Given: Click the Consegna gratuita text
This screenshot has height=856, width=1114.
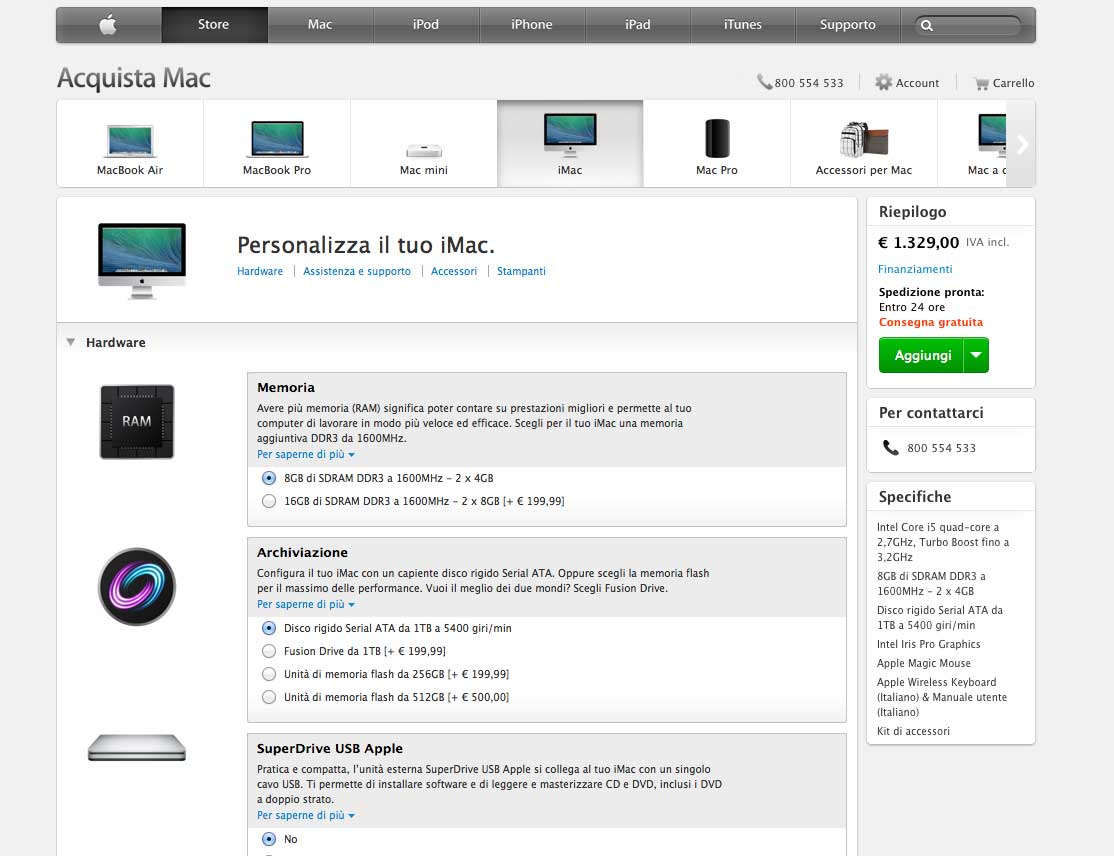Looking at the screenshot, I should point(931,323).
